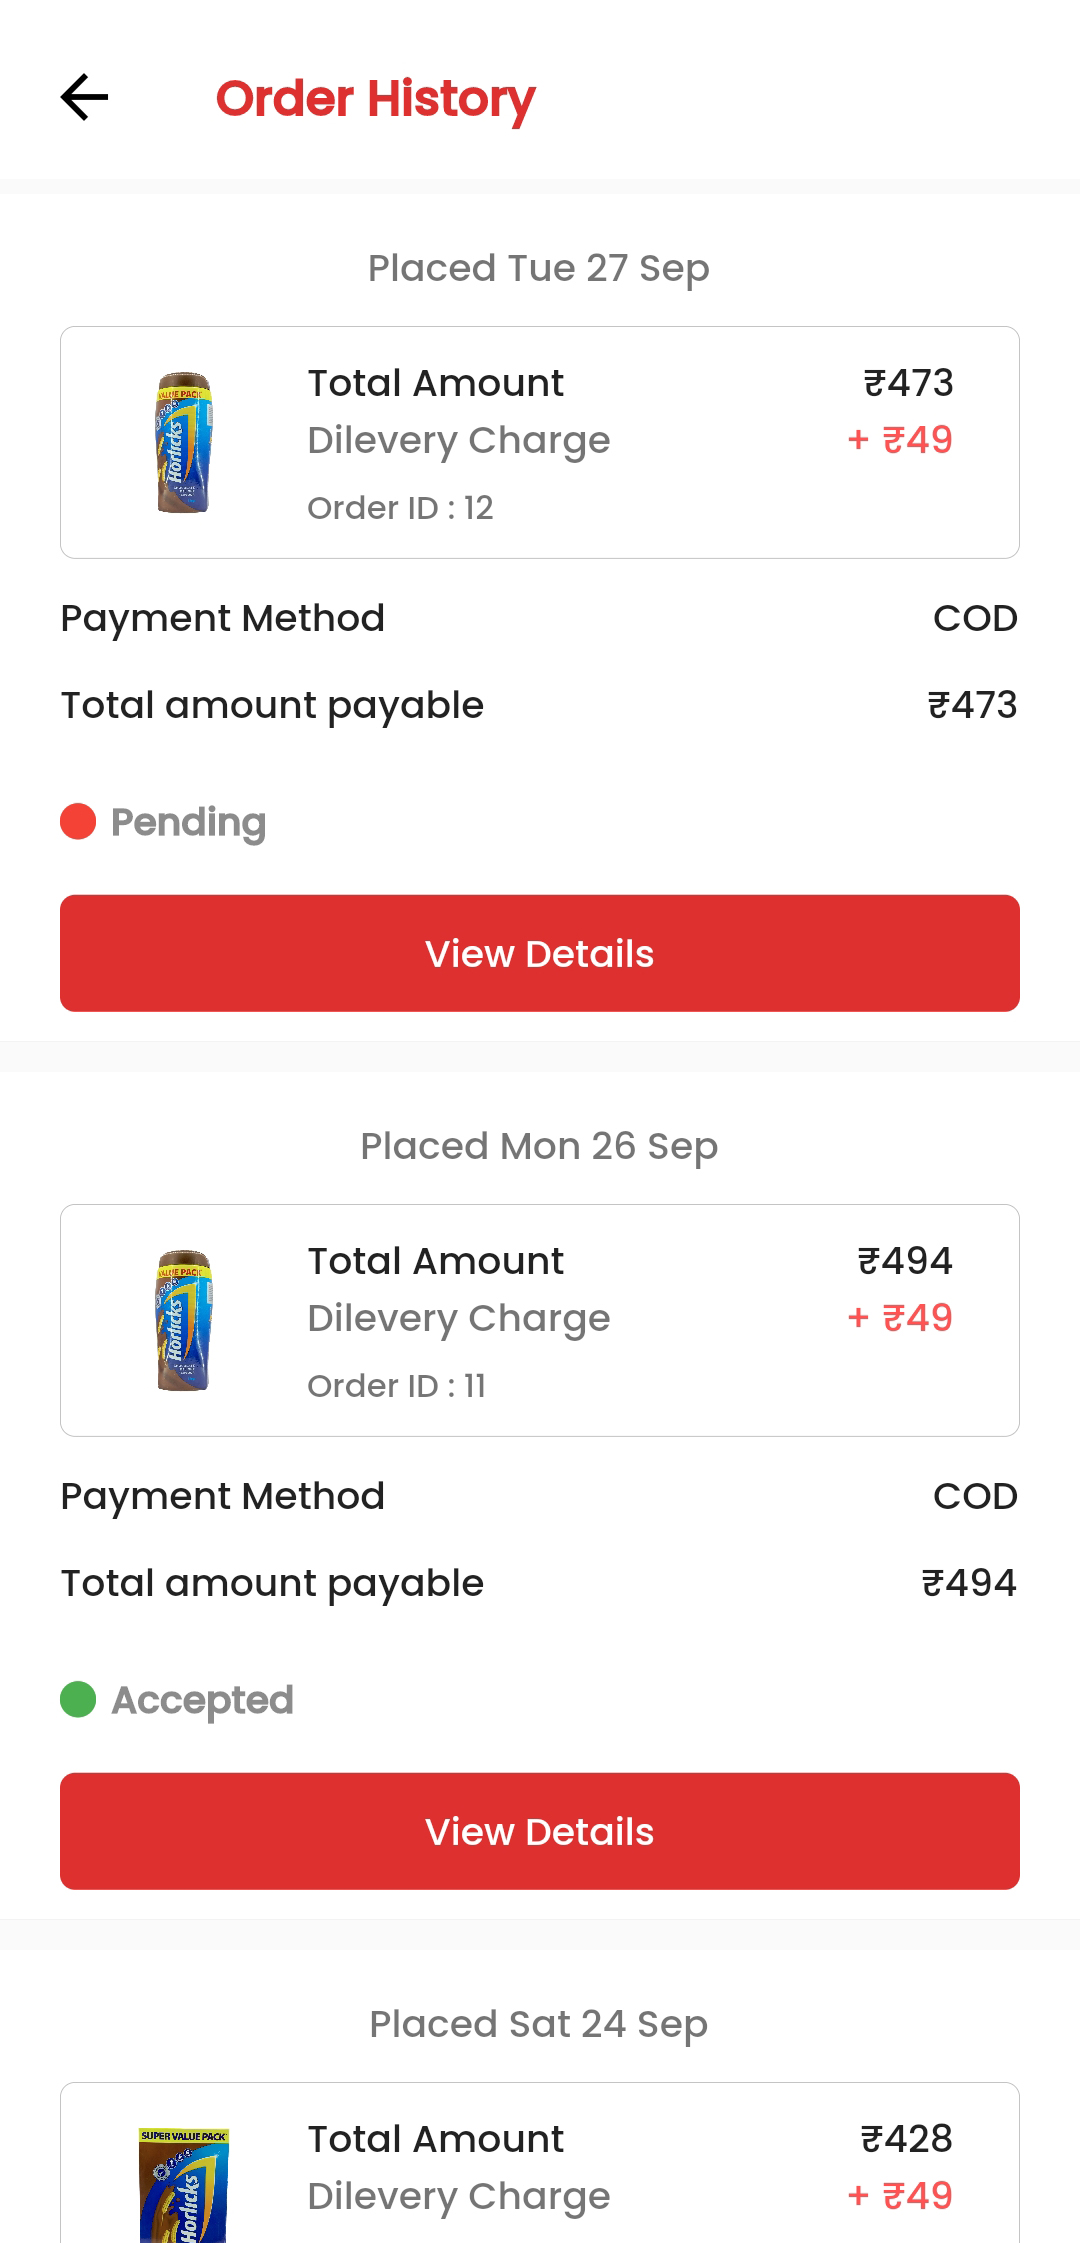This screenshot has height=2243, width=1080.
Task: View details of Tue 27 Sep order
Action: click(540, 953)
